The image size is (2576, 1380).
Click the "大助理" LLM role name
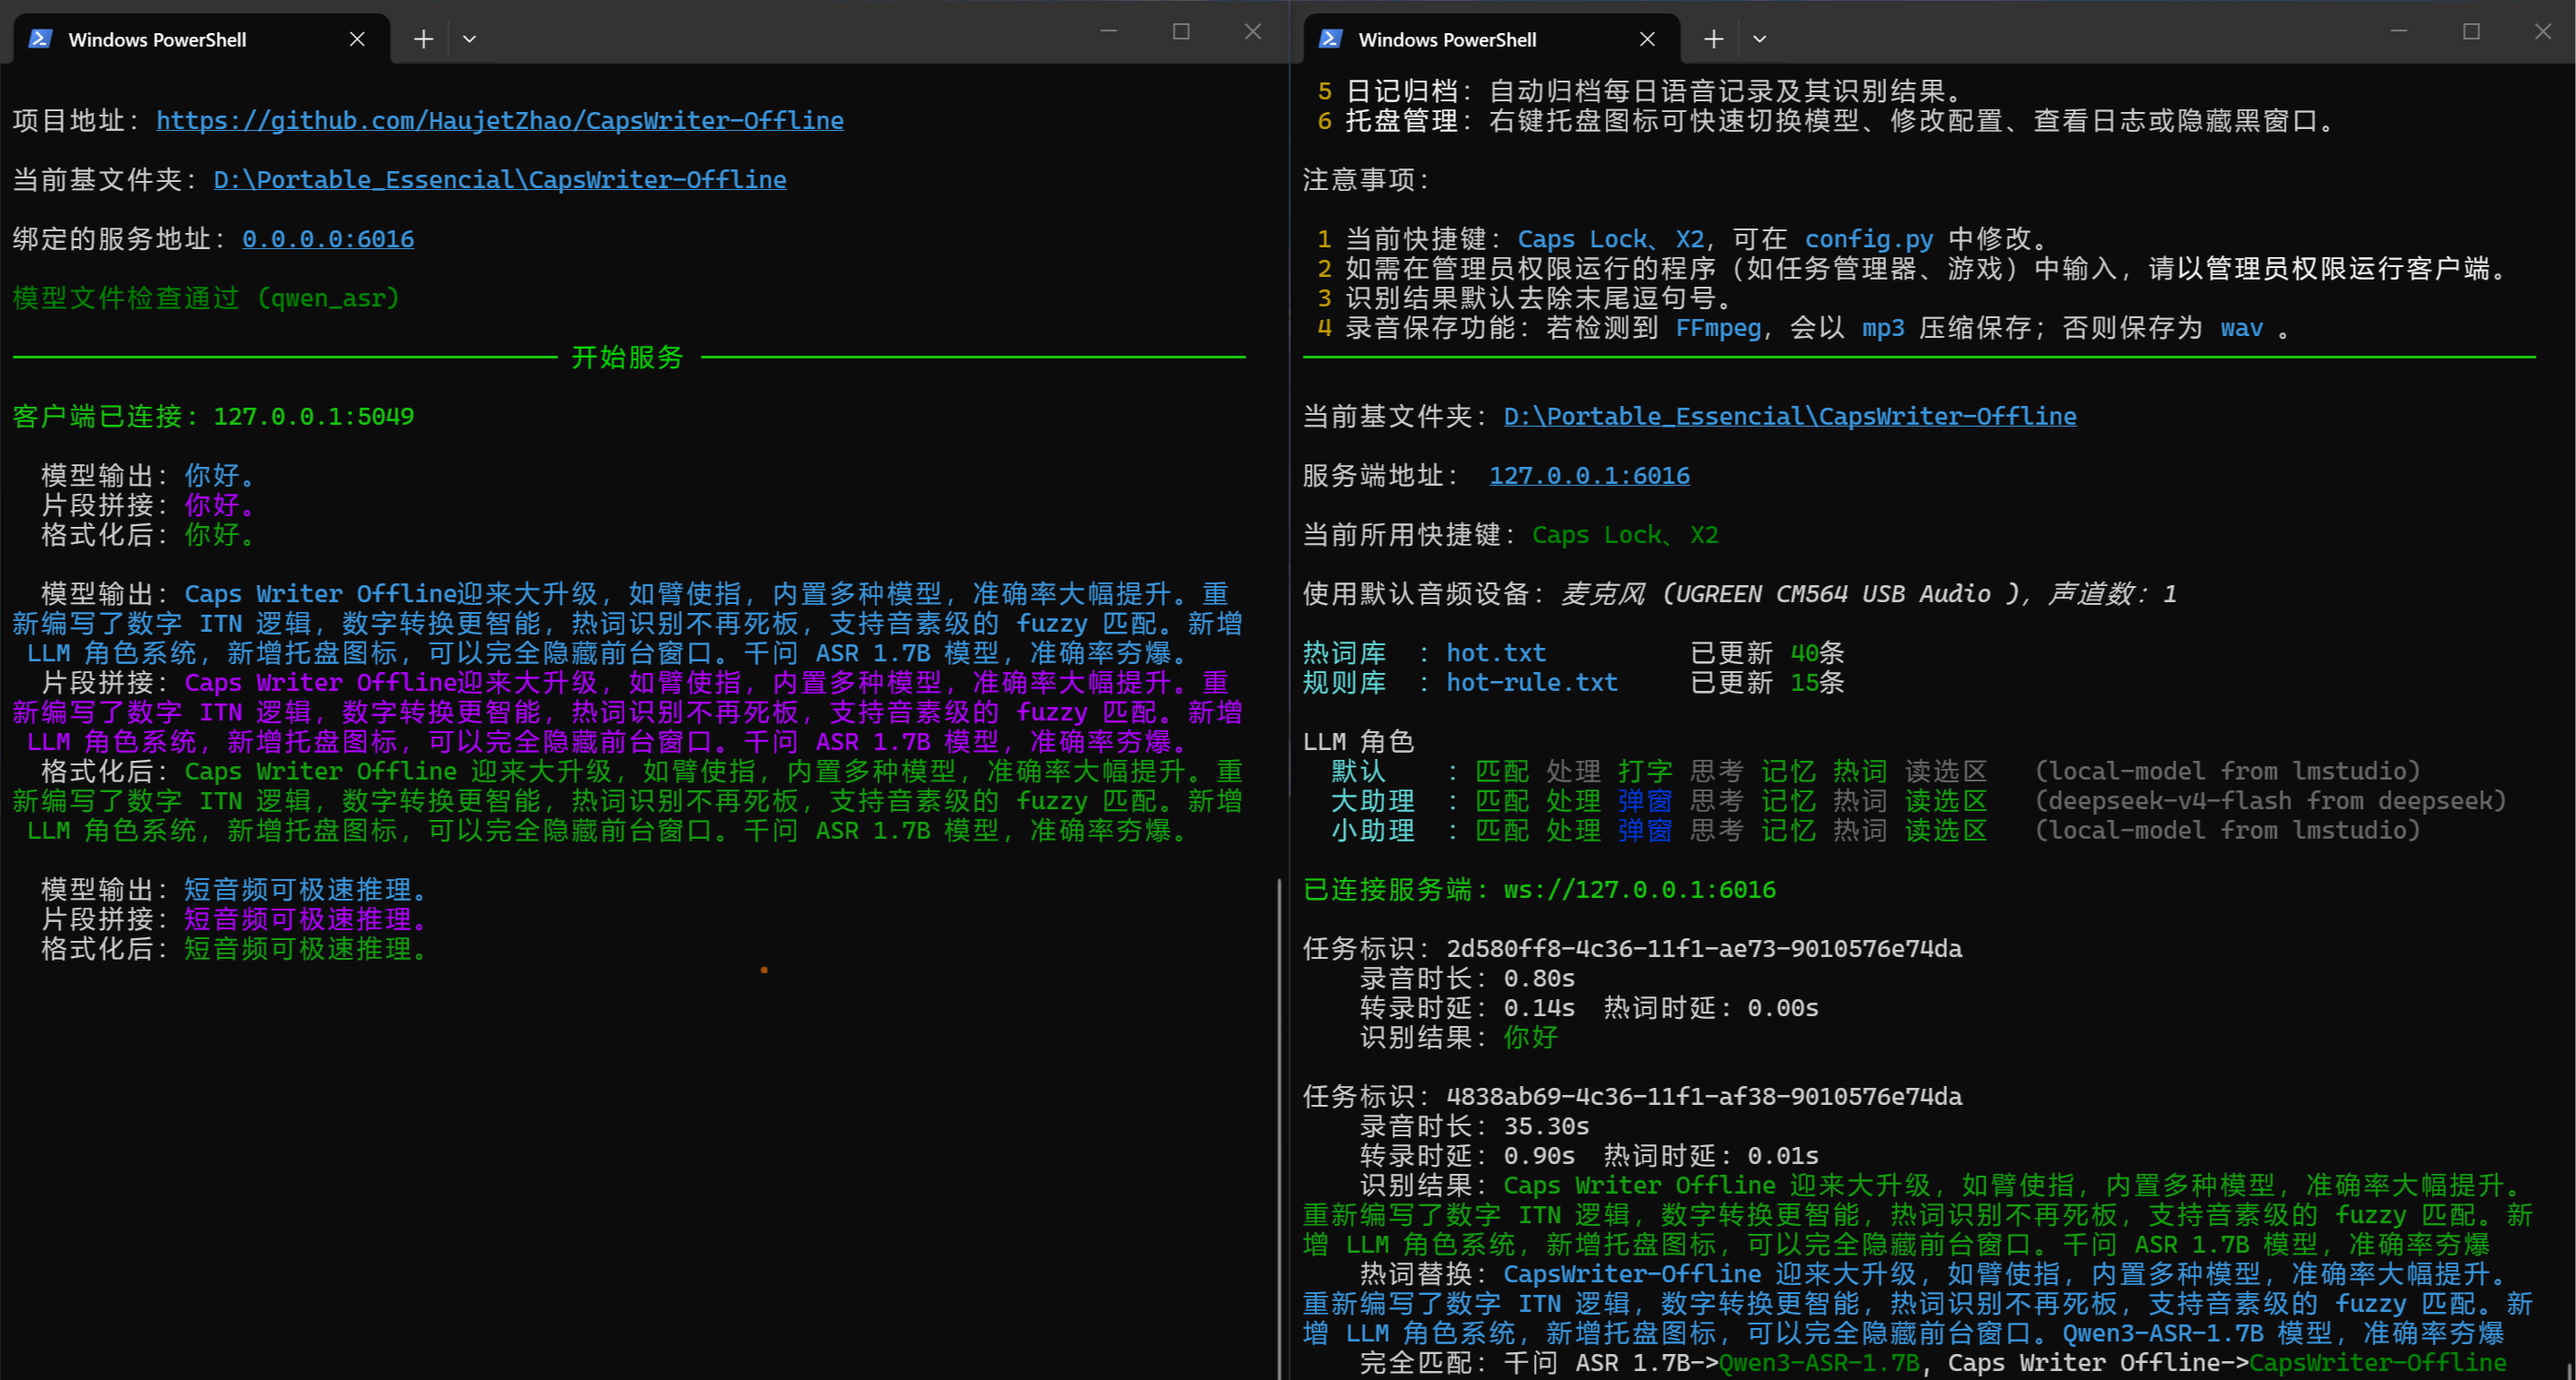(x=1374, y=801)
